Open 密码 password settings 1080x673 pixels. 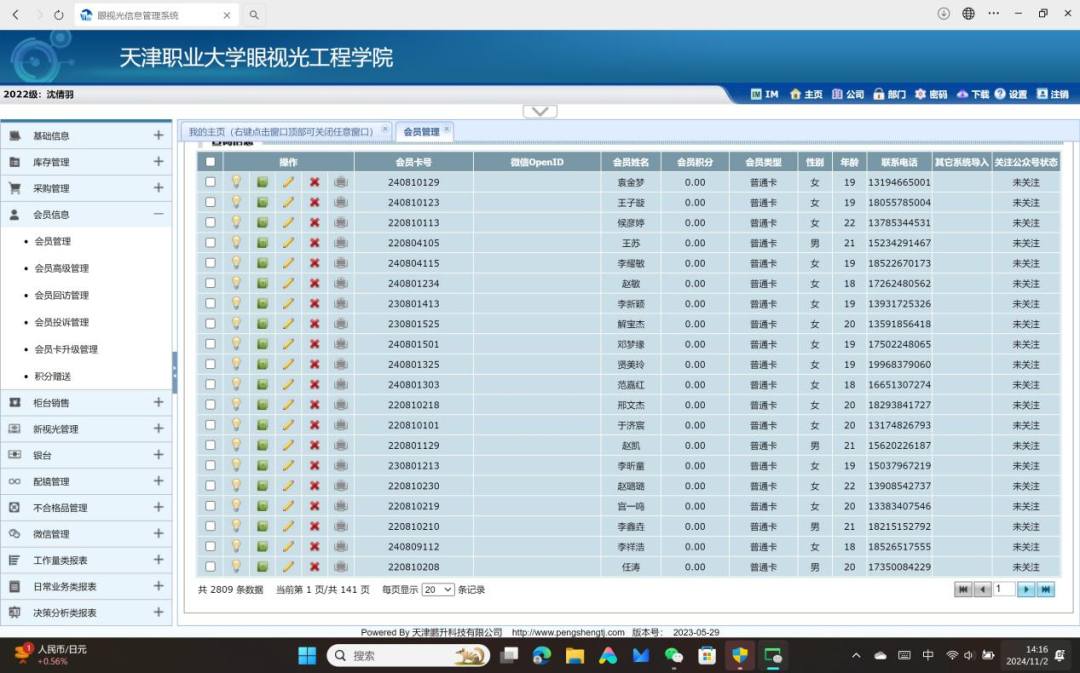(x=931, y=94)
